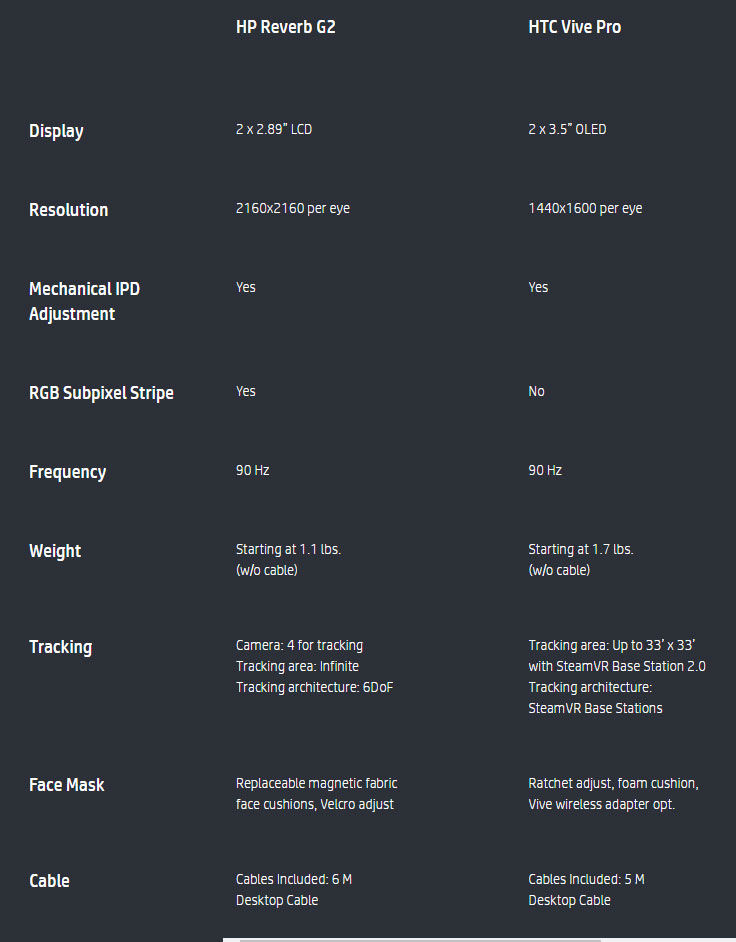Click the Replaceable magnetic fabric text
The width and height of the screenshot is (736, 942).
317,783
